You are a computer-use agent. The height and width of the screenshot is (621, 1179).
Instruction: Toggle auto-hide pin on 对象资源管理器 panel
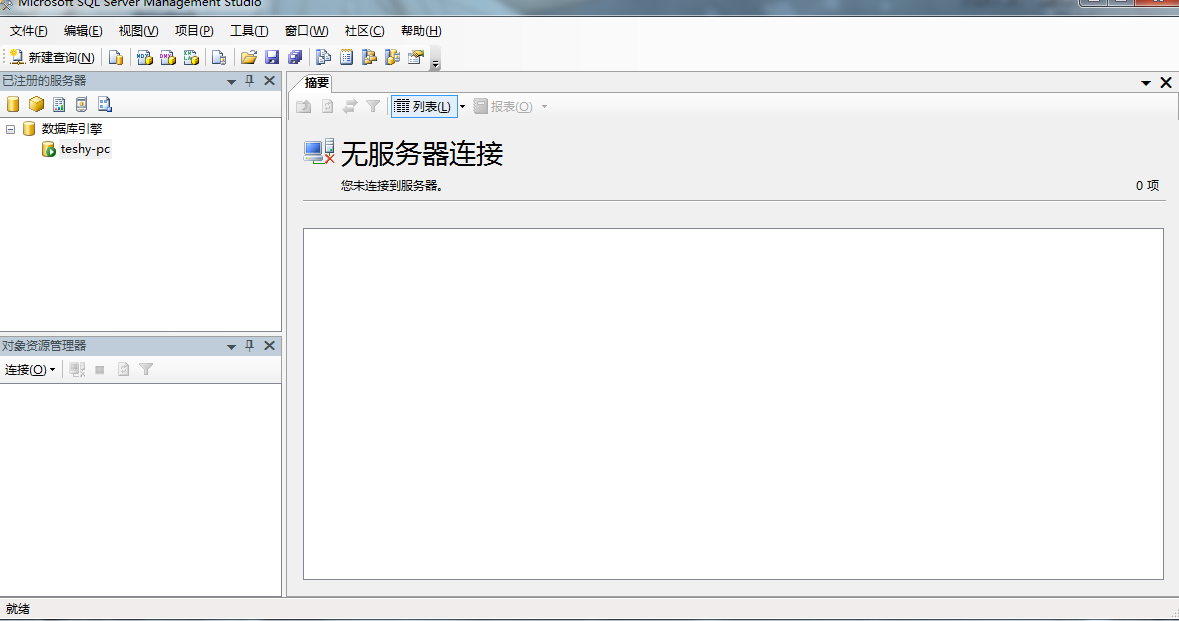click(x=250, y=346)
